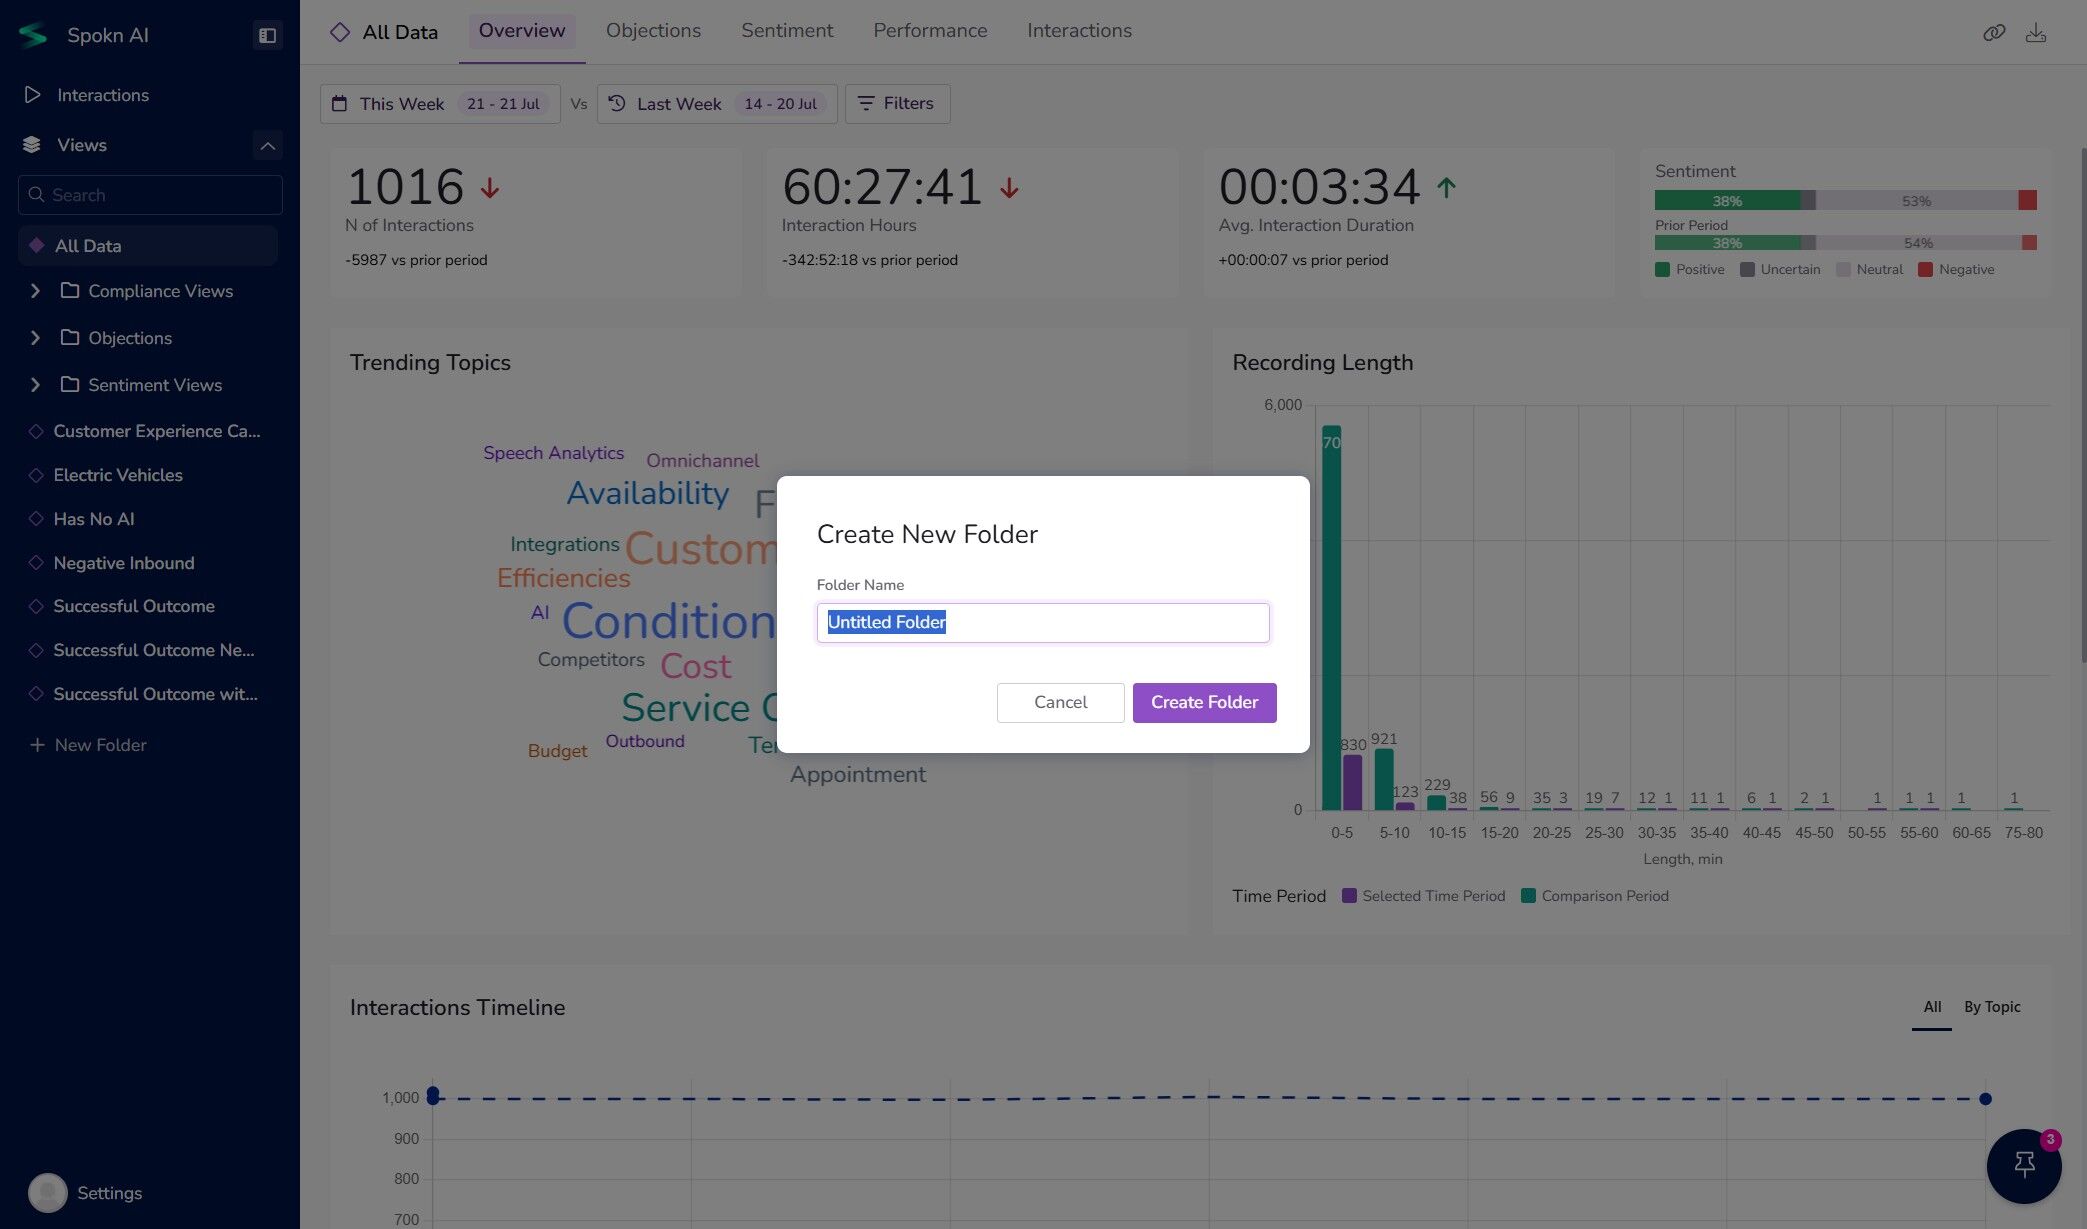Click the Create Folder button
The image size is (2087, 1229).
(x=1203, y=702)
